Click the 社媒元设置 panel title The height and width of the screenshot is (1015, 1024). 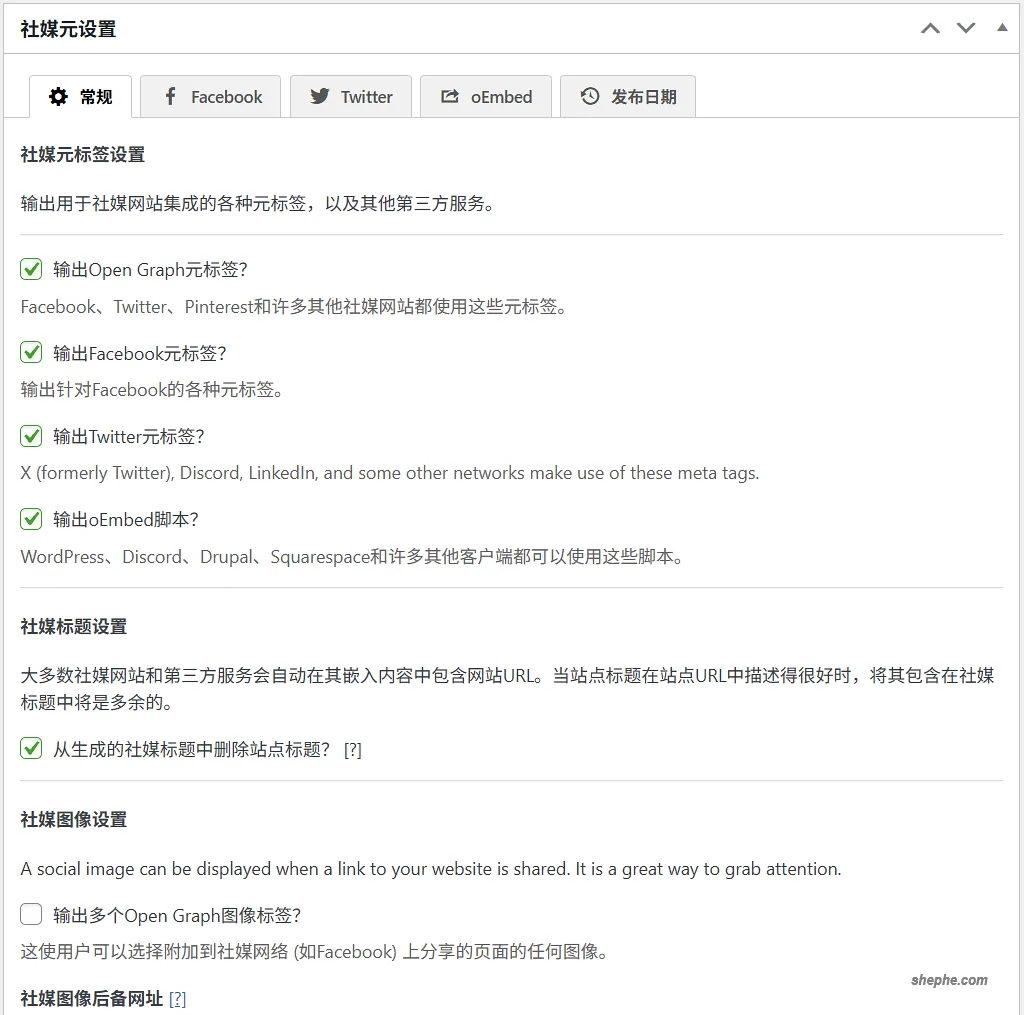[x=66, y=29]
